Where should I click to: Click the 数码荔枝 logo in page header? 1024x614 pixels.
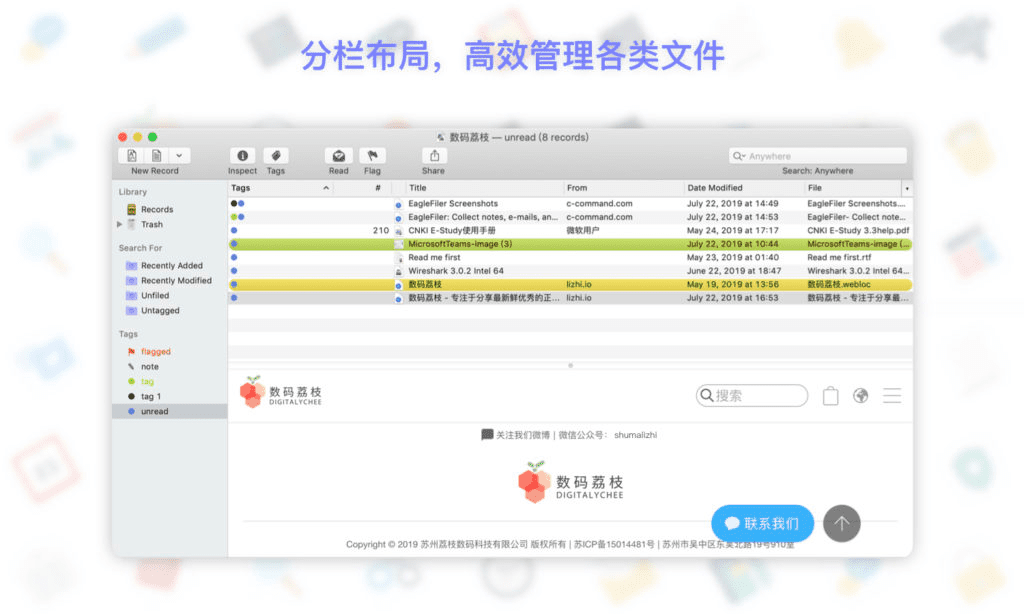281,393
